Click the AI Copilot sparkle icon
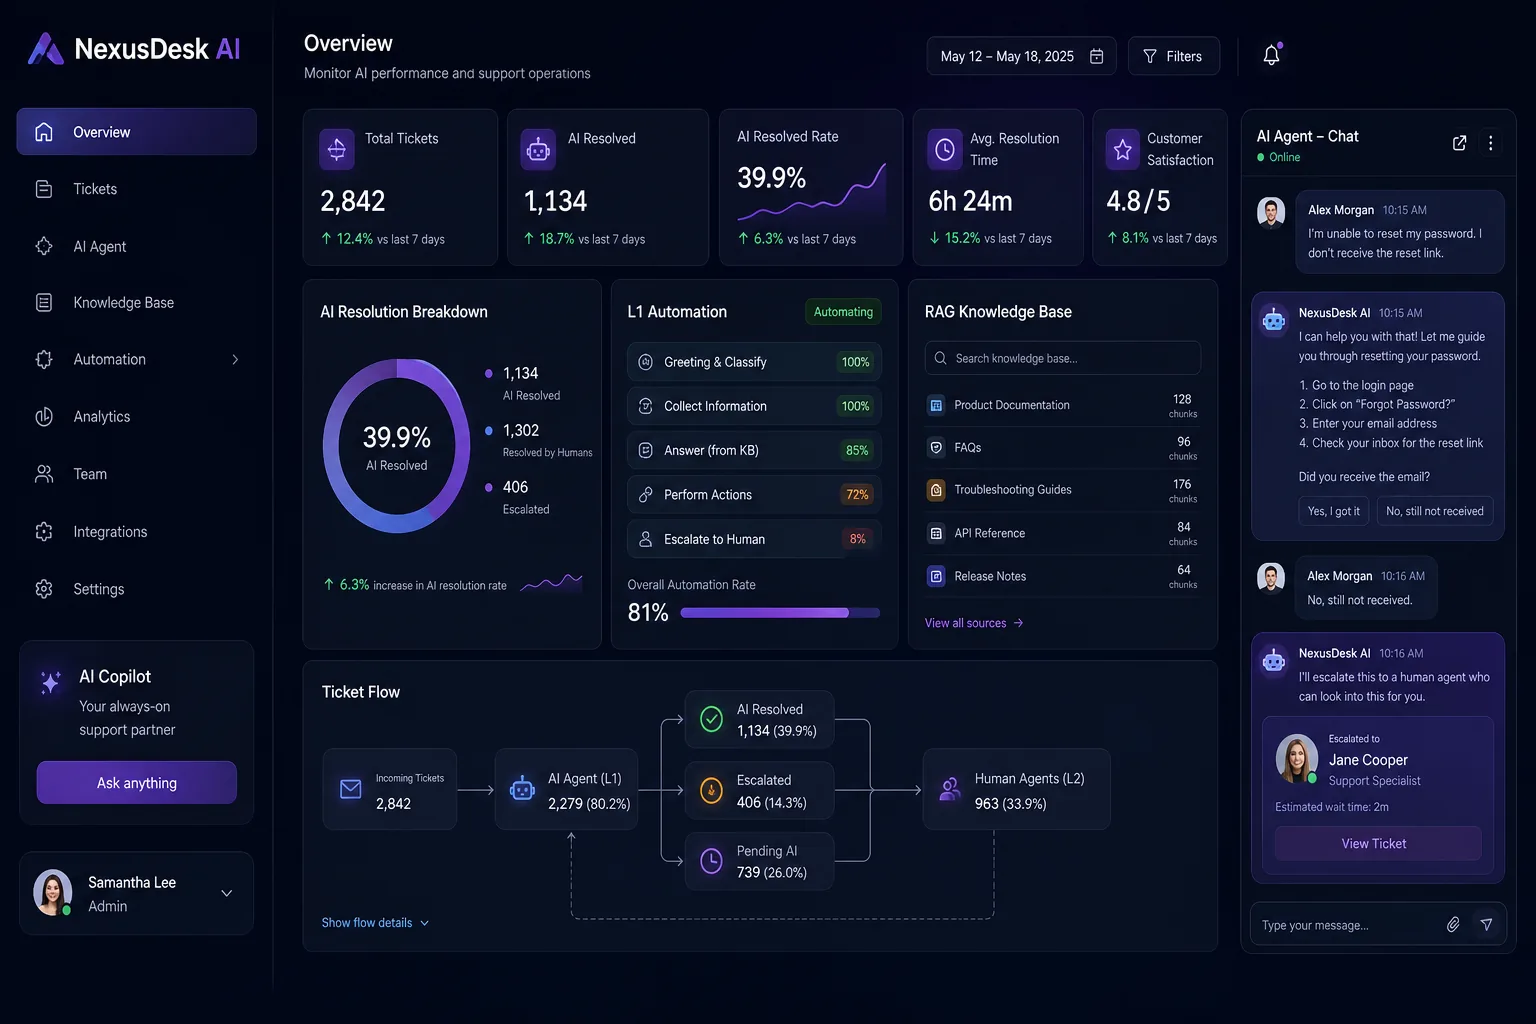 (x=51, y=682)
